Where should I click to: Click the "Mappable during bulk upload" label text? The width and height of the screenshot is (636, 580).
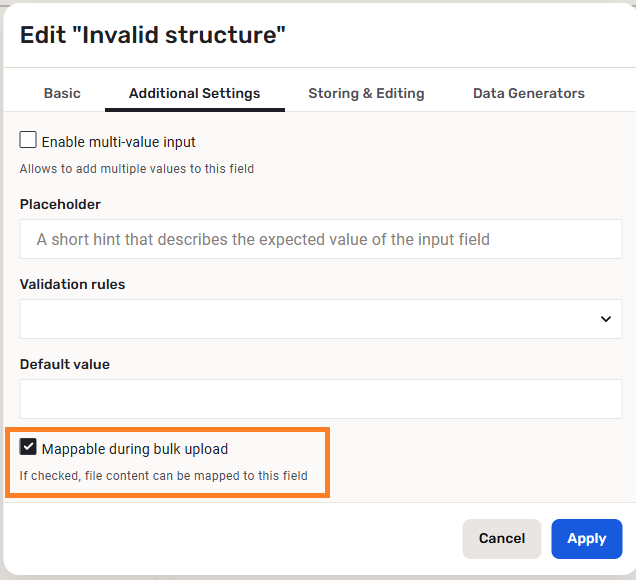(x=135, y=449)
